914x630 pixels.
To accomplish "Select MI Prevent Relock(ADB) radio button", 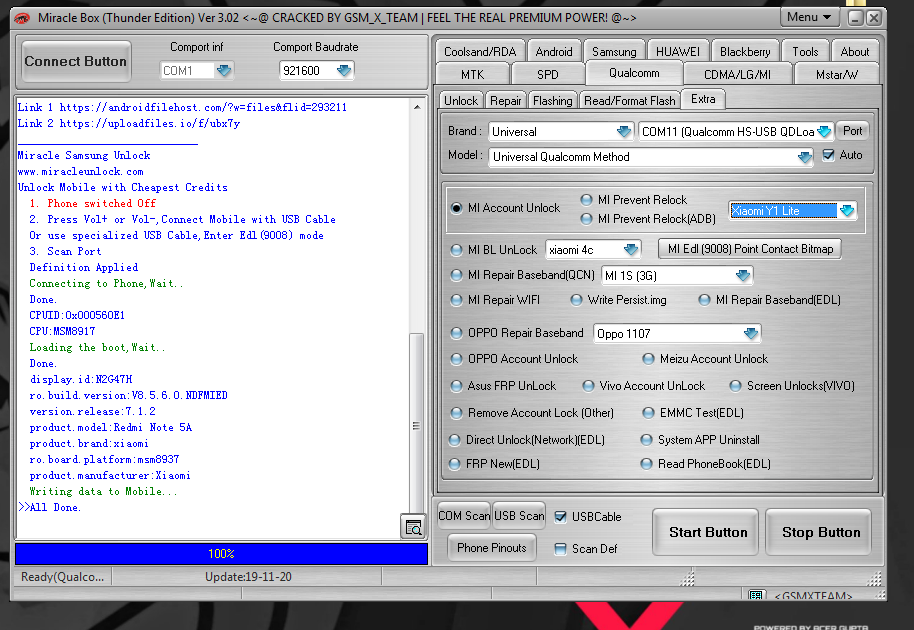I will click(586, 219).
